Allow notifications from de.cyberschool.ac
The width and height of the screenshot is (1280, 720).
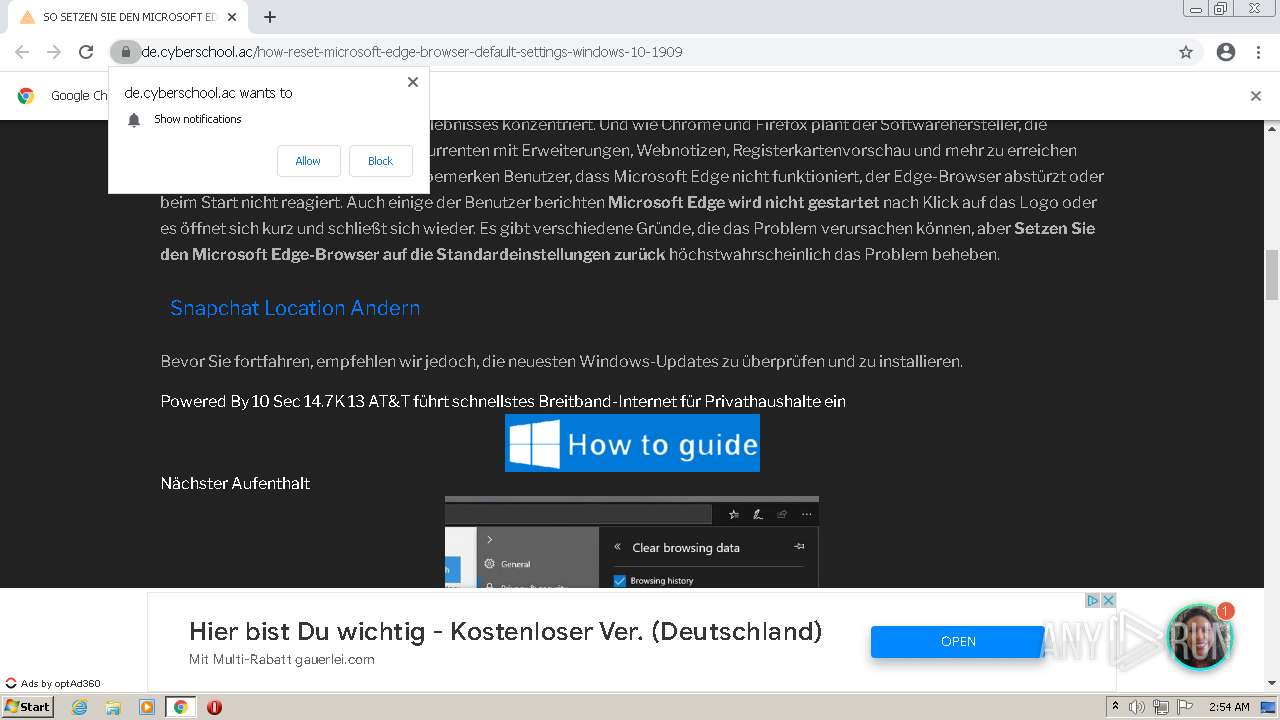coord(308,161)
